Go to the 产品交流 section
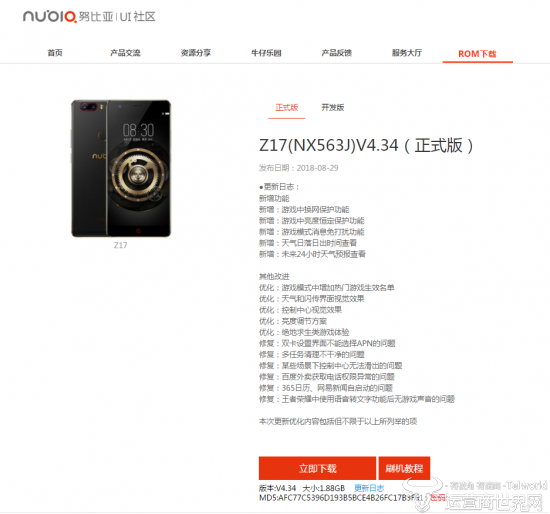The width and height of the screenshot is (550, 514). pyautogui.click(x=125, y=53)
